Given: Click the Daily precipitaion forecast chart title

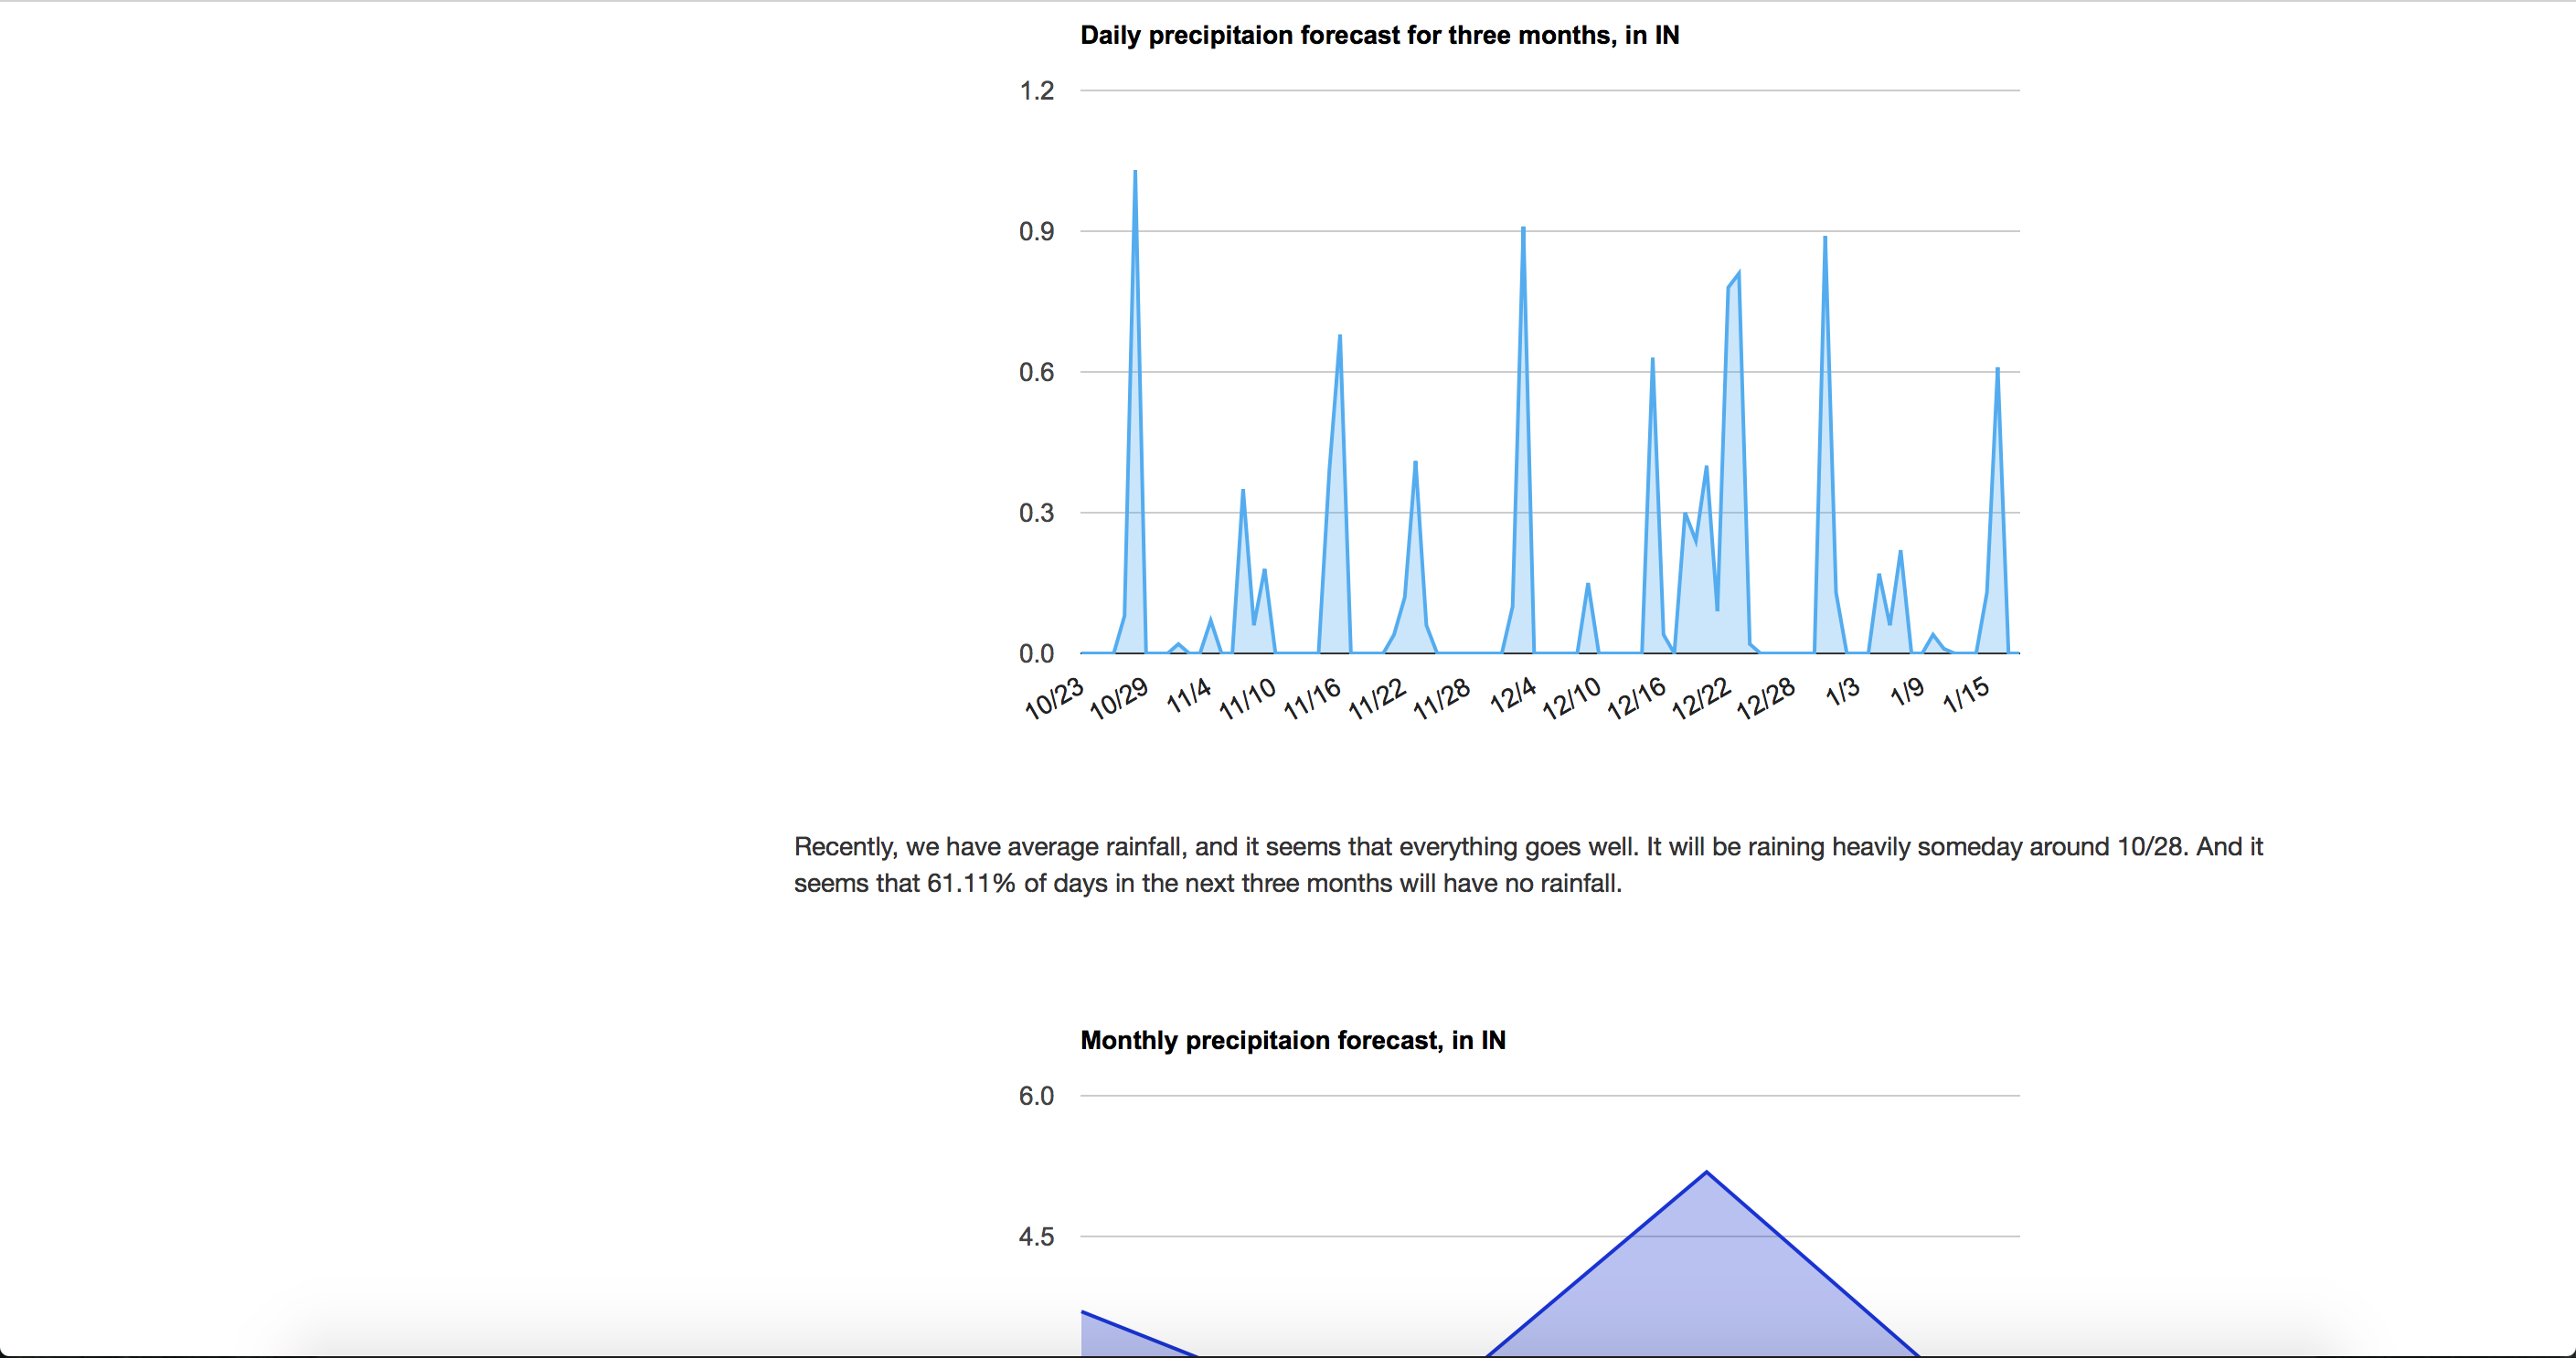Looking at the screenshot, I should [x=1379, y=35].
